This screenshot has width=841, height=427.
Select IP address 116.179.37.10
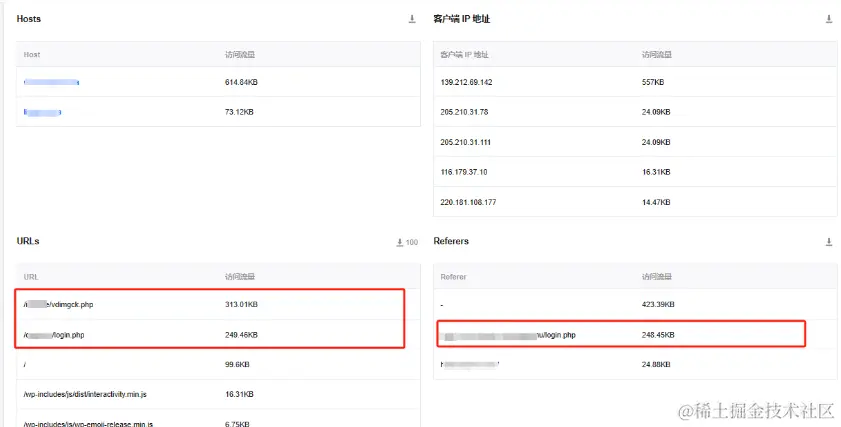click(x=463, y=172)
